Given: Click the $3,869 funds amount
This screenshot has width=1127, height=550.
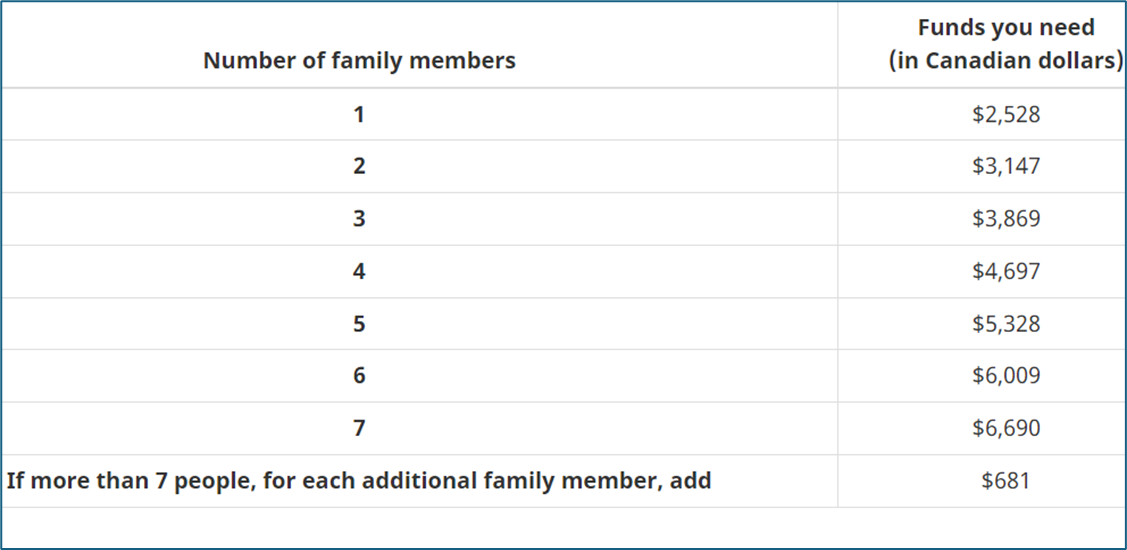Looking at the screenshot, I should (1006, 219).
